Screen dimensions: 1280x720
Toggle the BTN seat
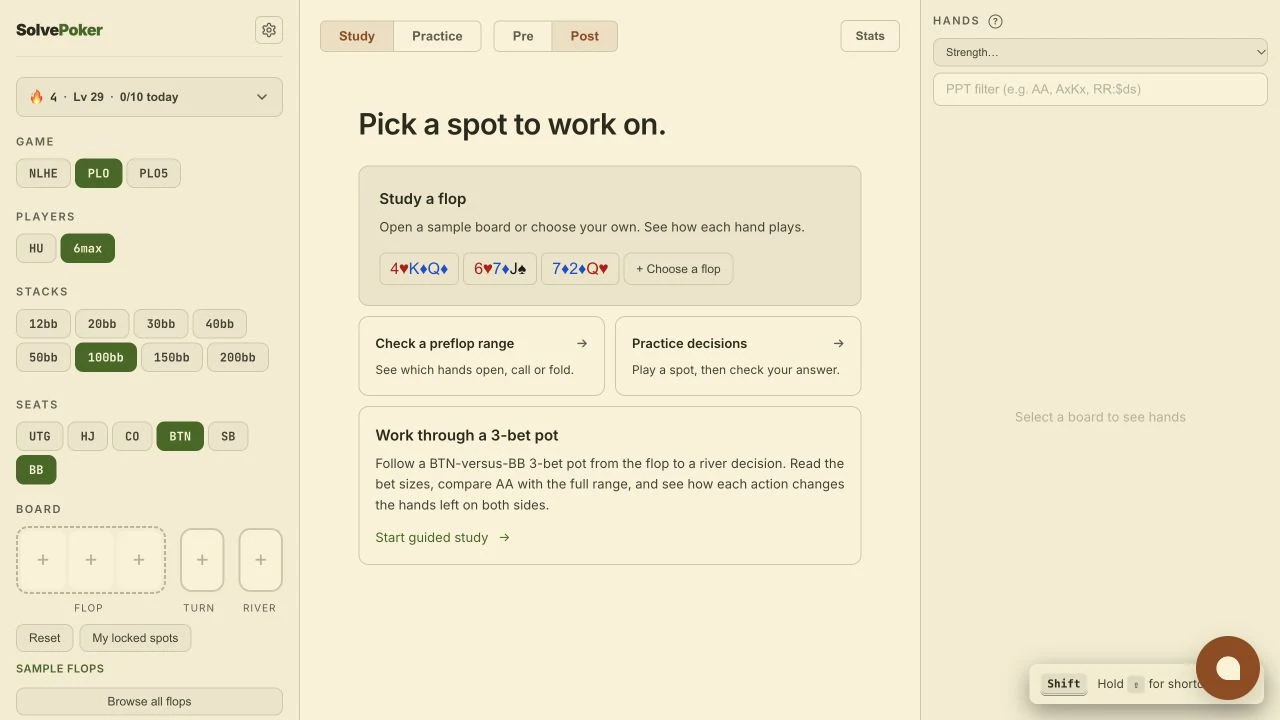point(180,437)
